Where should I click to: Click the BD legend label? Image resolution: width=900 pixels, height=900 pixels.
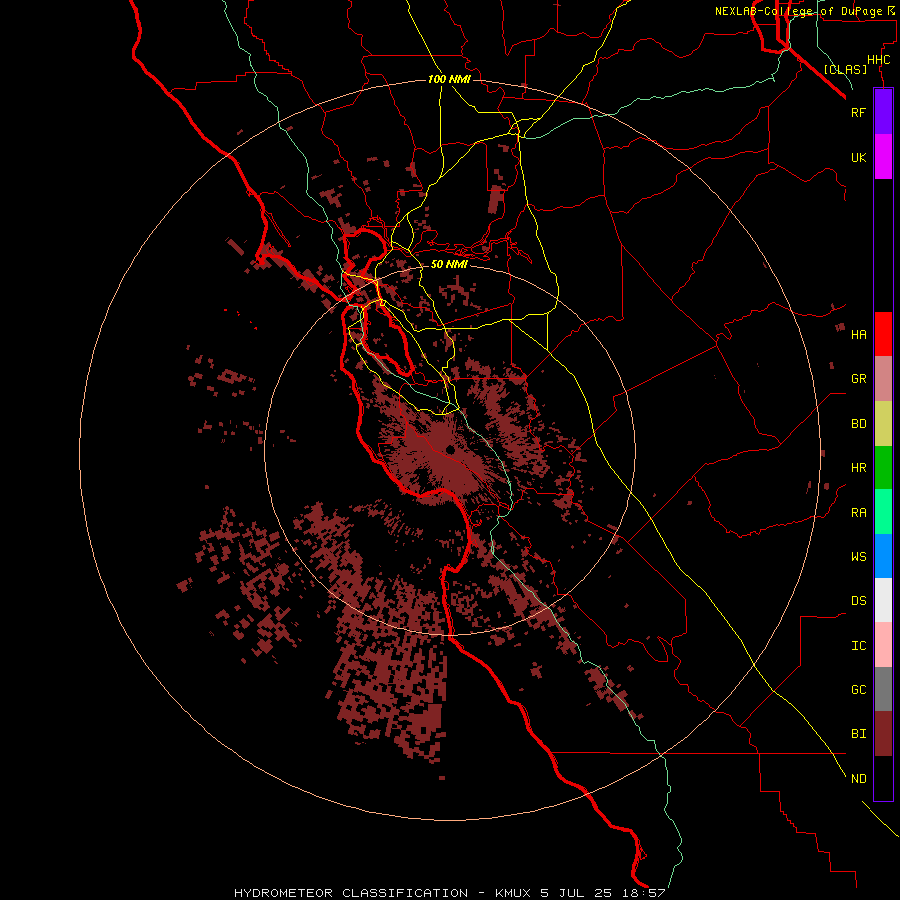coord(858,424)
